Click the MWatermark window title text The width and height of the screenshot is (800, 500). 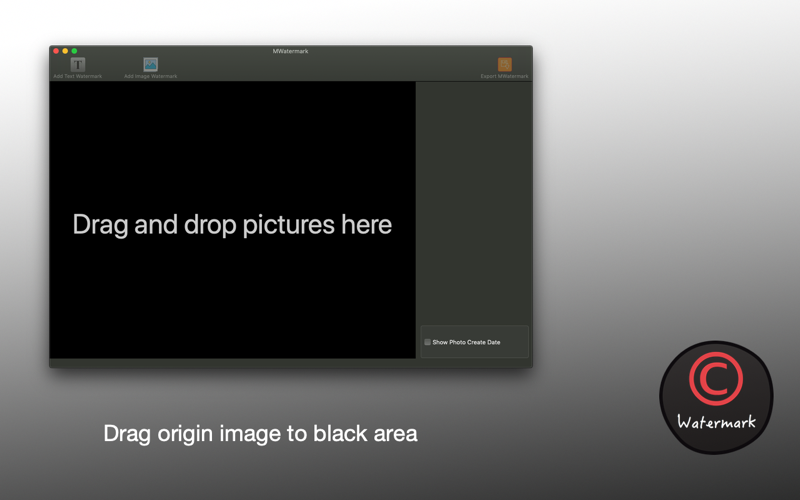tap(290, 51)
